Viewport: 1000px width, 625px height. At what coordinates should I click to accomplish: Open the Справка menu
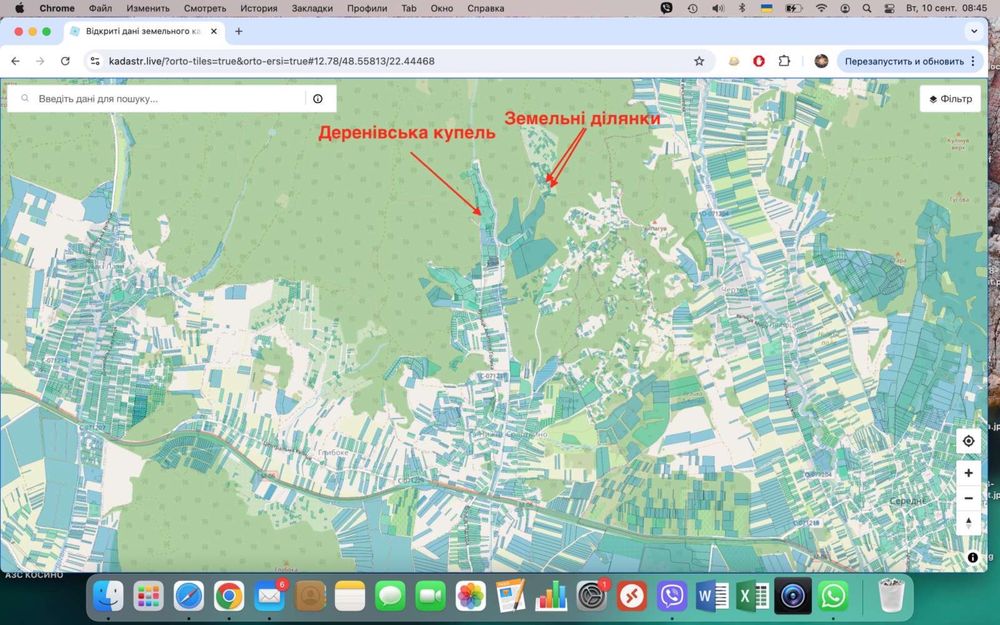(485, 8)
